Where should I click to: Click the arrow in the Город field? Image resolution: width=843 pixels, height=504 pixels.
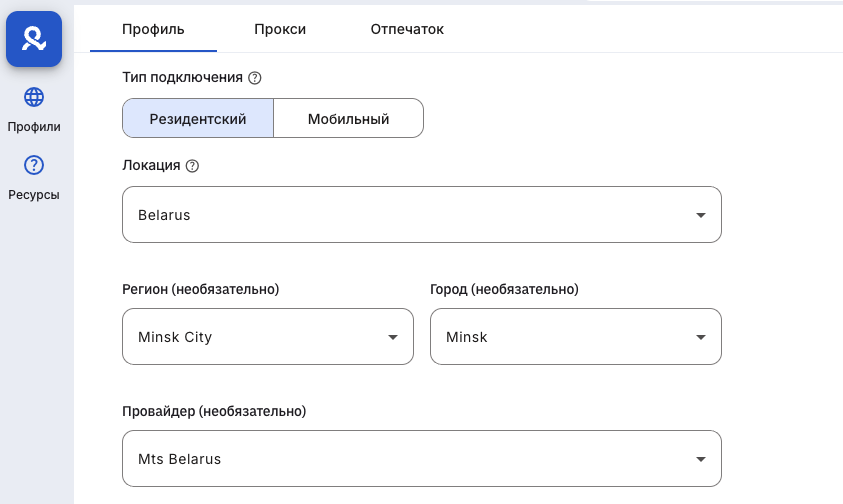coord(701,337)
